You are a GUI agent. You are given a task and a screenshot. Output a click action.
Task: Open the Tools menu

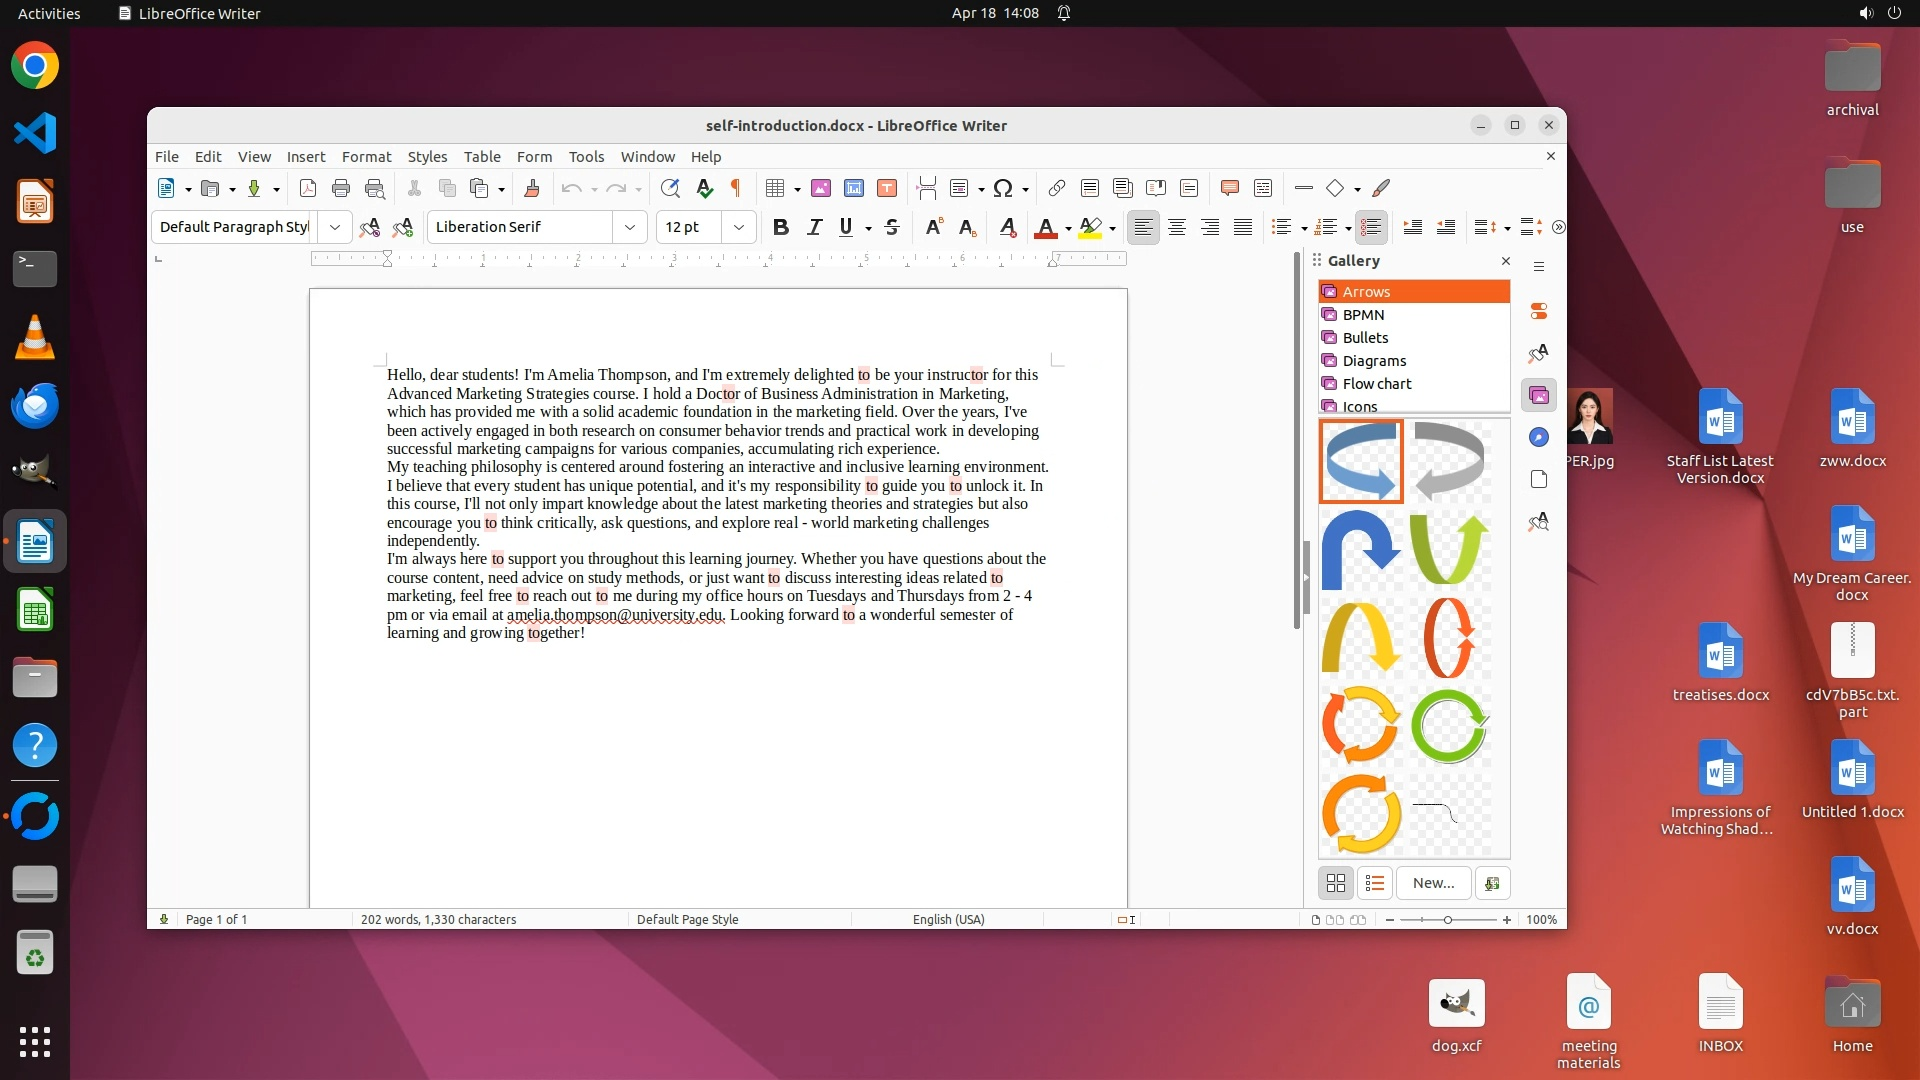click(x=586, y=157)
